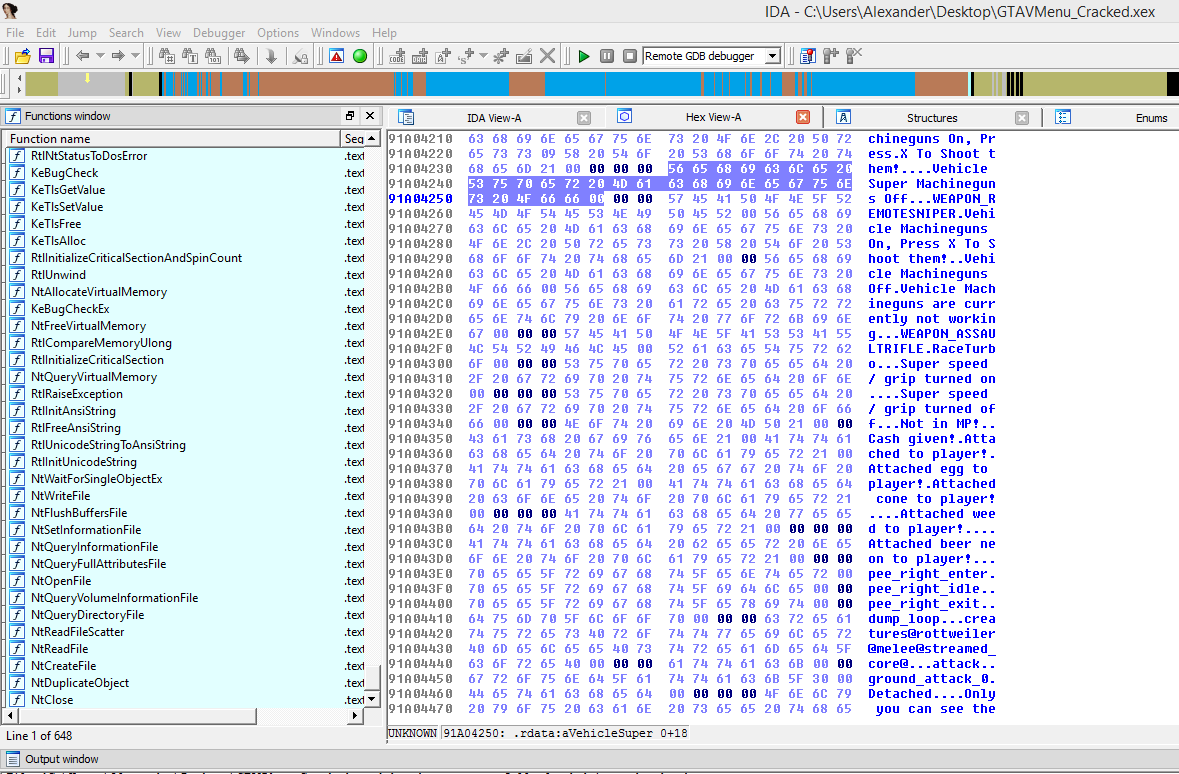Close the Structures tab
Screen dimensions: 1179x774
[x=1022, y=118]
